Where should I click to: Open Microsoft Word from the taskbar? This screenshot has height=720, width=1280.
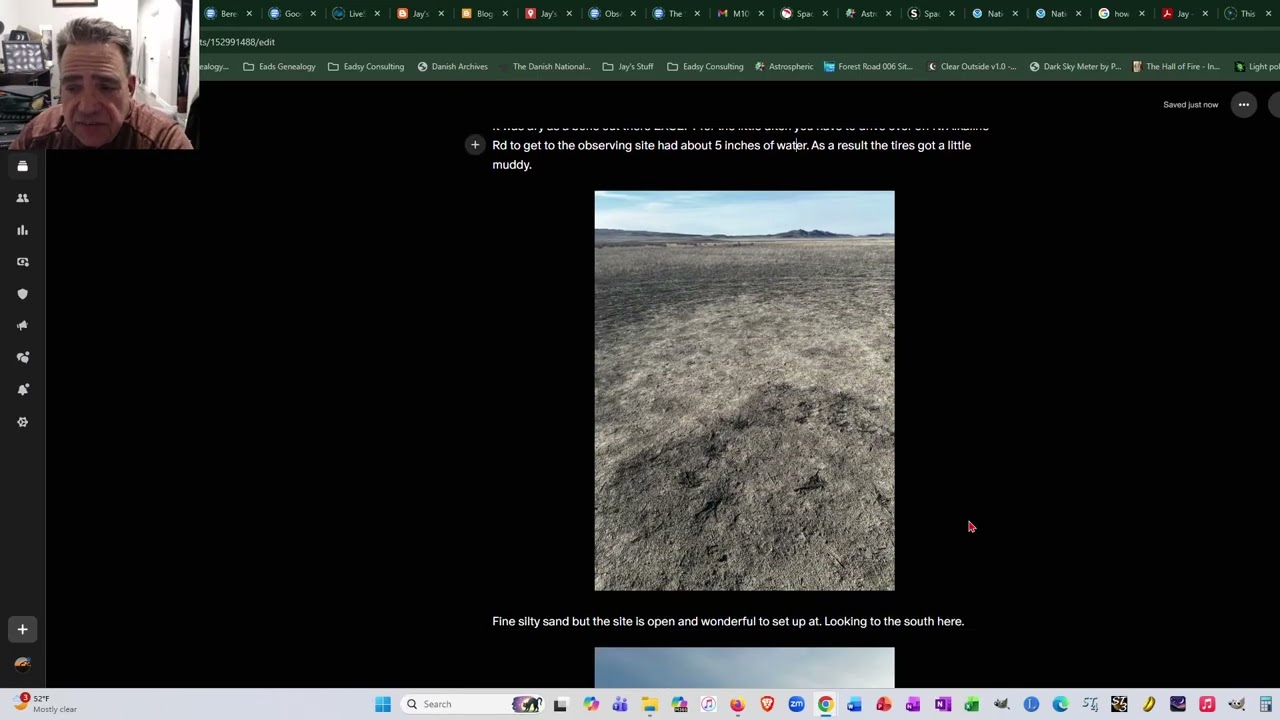854,704
